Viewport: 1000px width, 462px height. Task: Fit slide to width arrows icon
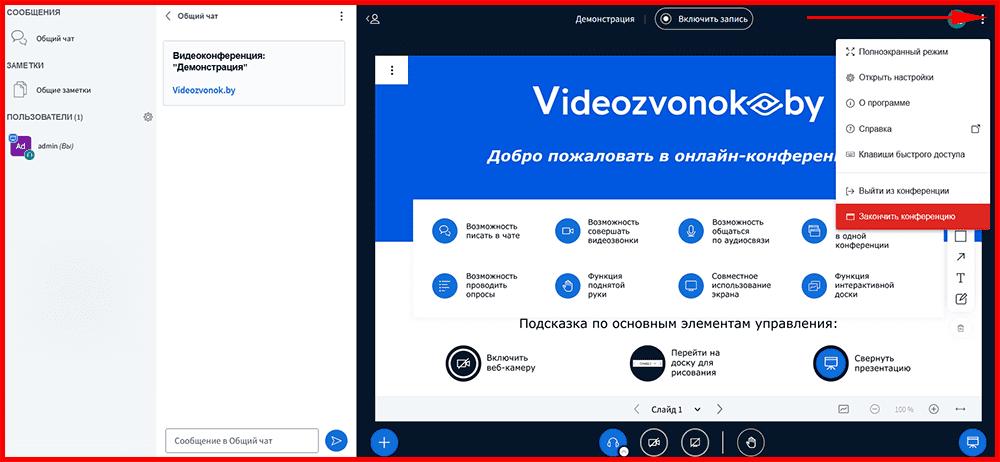tap(961, 409)
